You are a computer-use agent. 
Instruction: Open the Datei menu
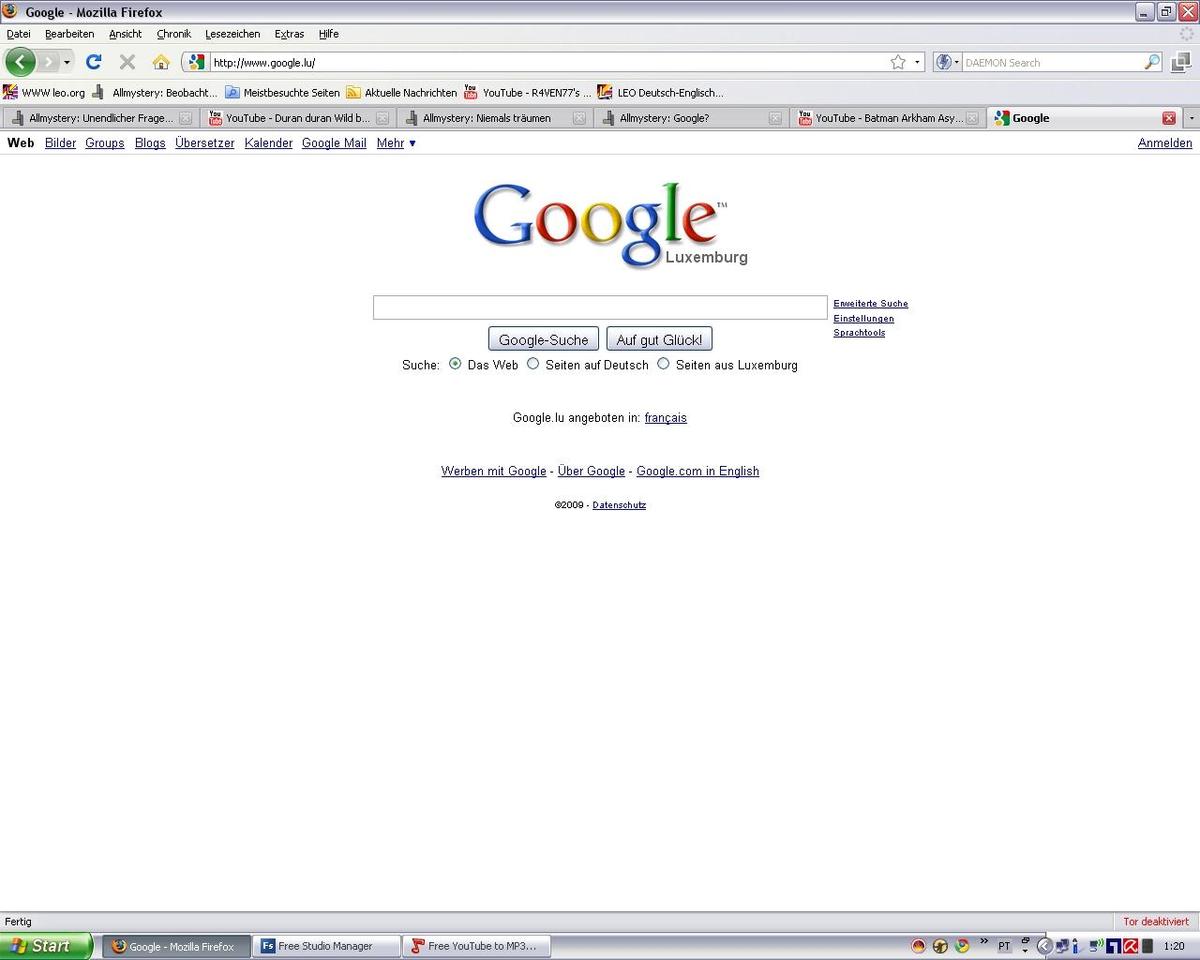point(18,34)
